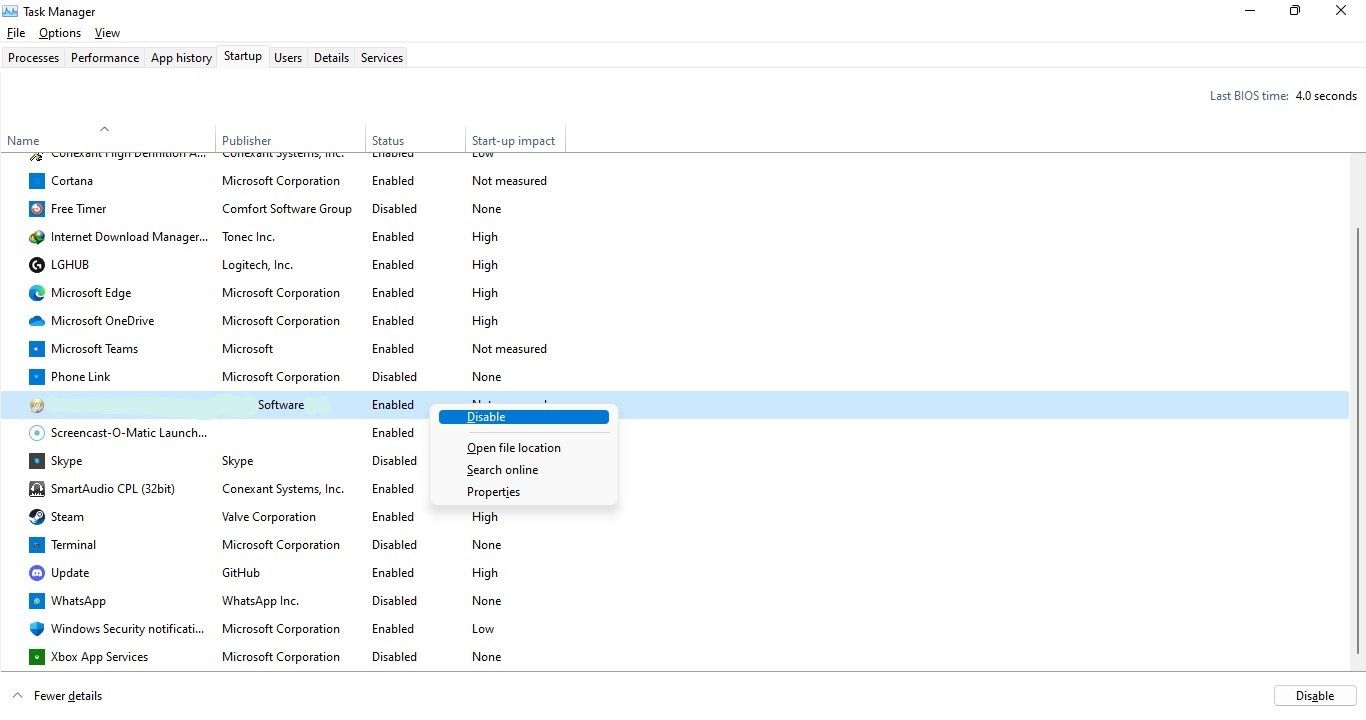Click the Low impact of Windows Security
1366x720 pixels.
[x=483, y=629]
